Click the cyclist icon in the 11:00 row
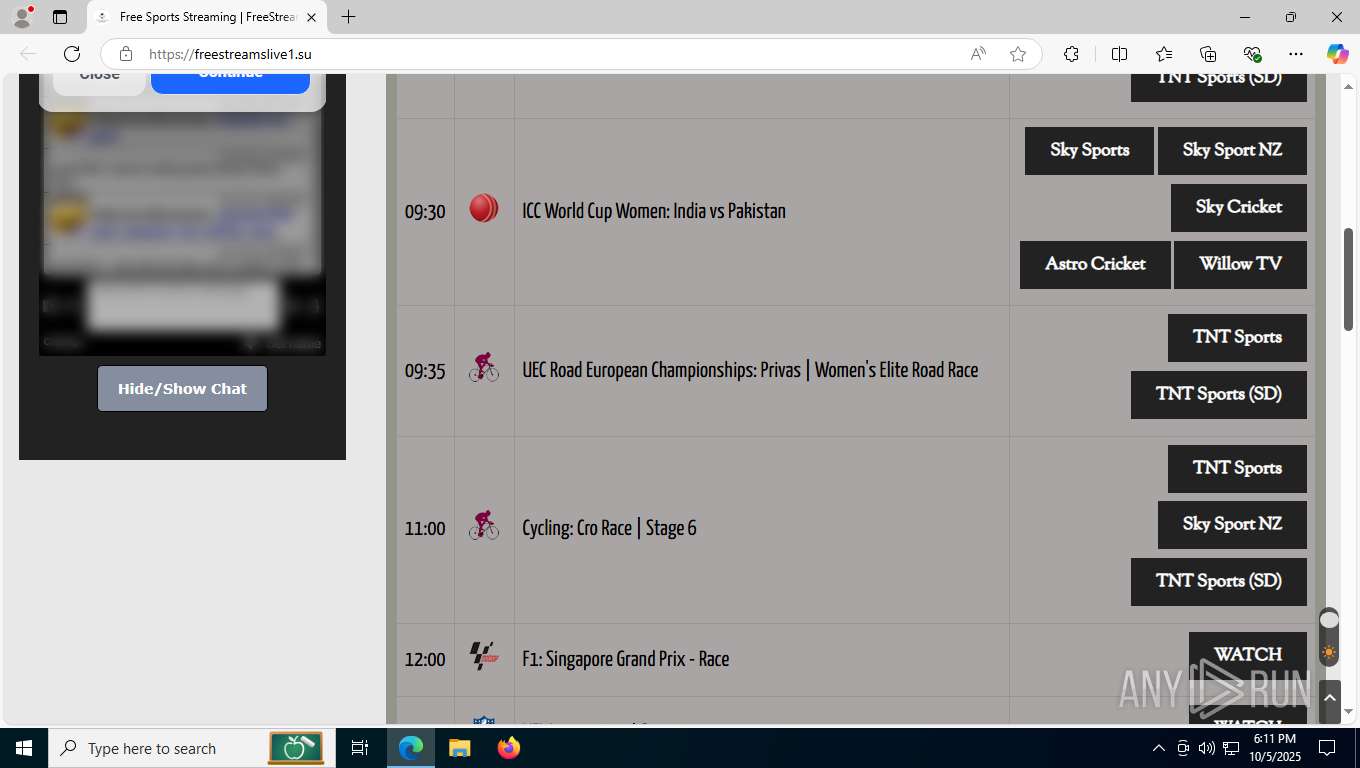1360x768 pixels. coord(484,525)
